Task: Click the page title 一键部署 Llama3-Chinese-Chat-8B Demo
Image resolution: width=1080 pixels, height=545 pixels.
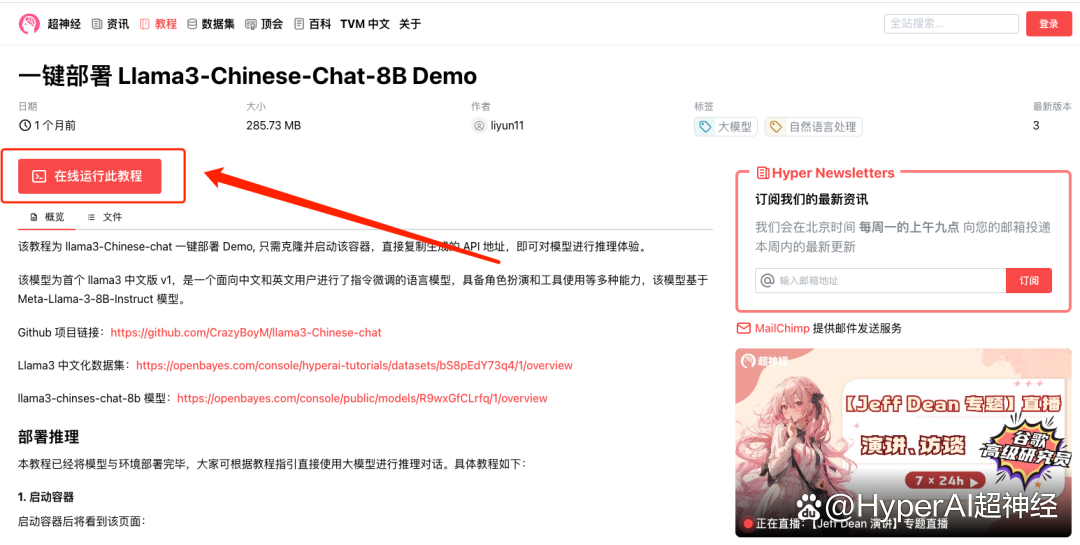Action: pos(247,76)
